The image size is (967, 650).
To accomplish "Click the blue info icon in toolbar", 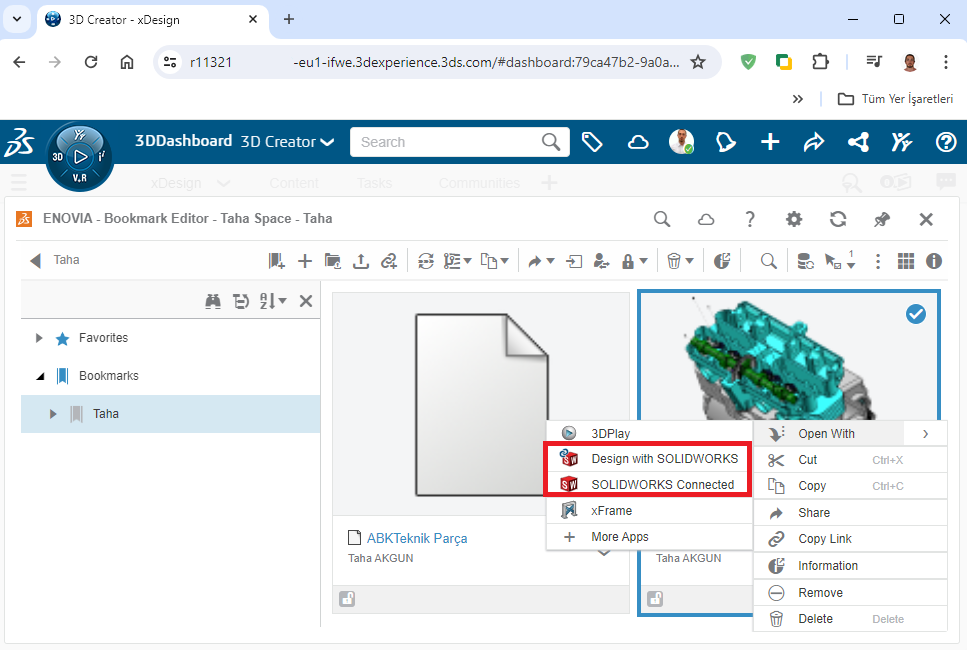I will coord(934,261).
